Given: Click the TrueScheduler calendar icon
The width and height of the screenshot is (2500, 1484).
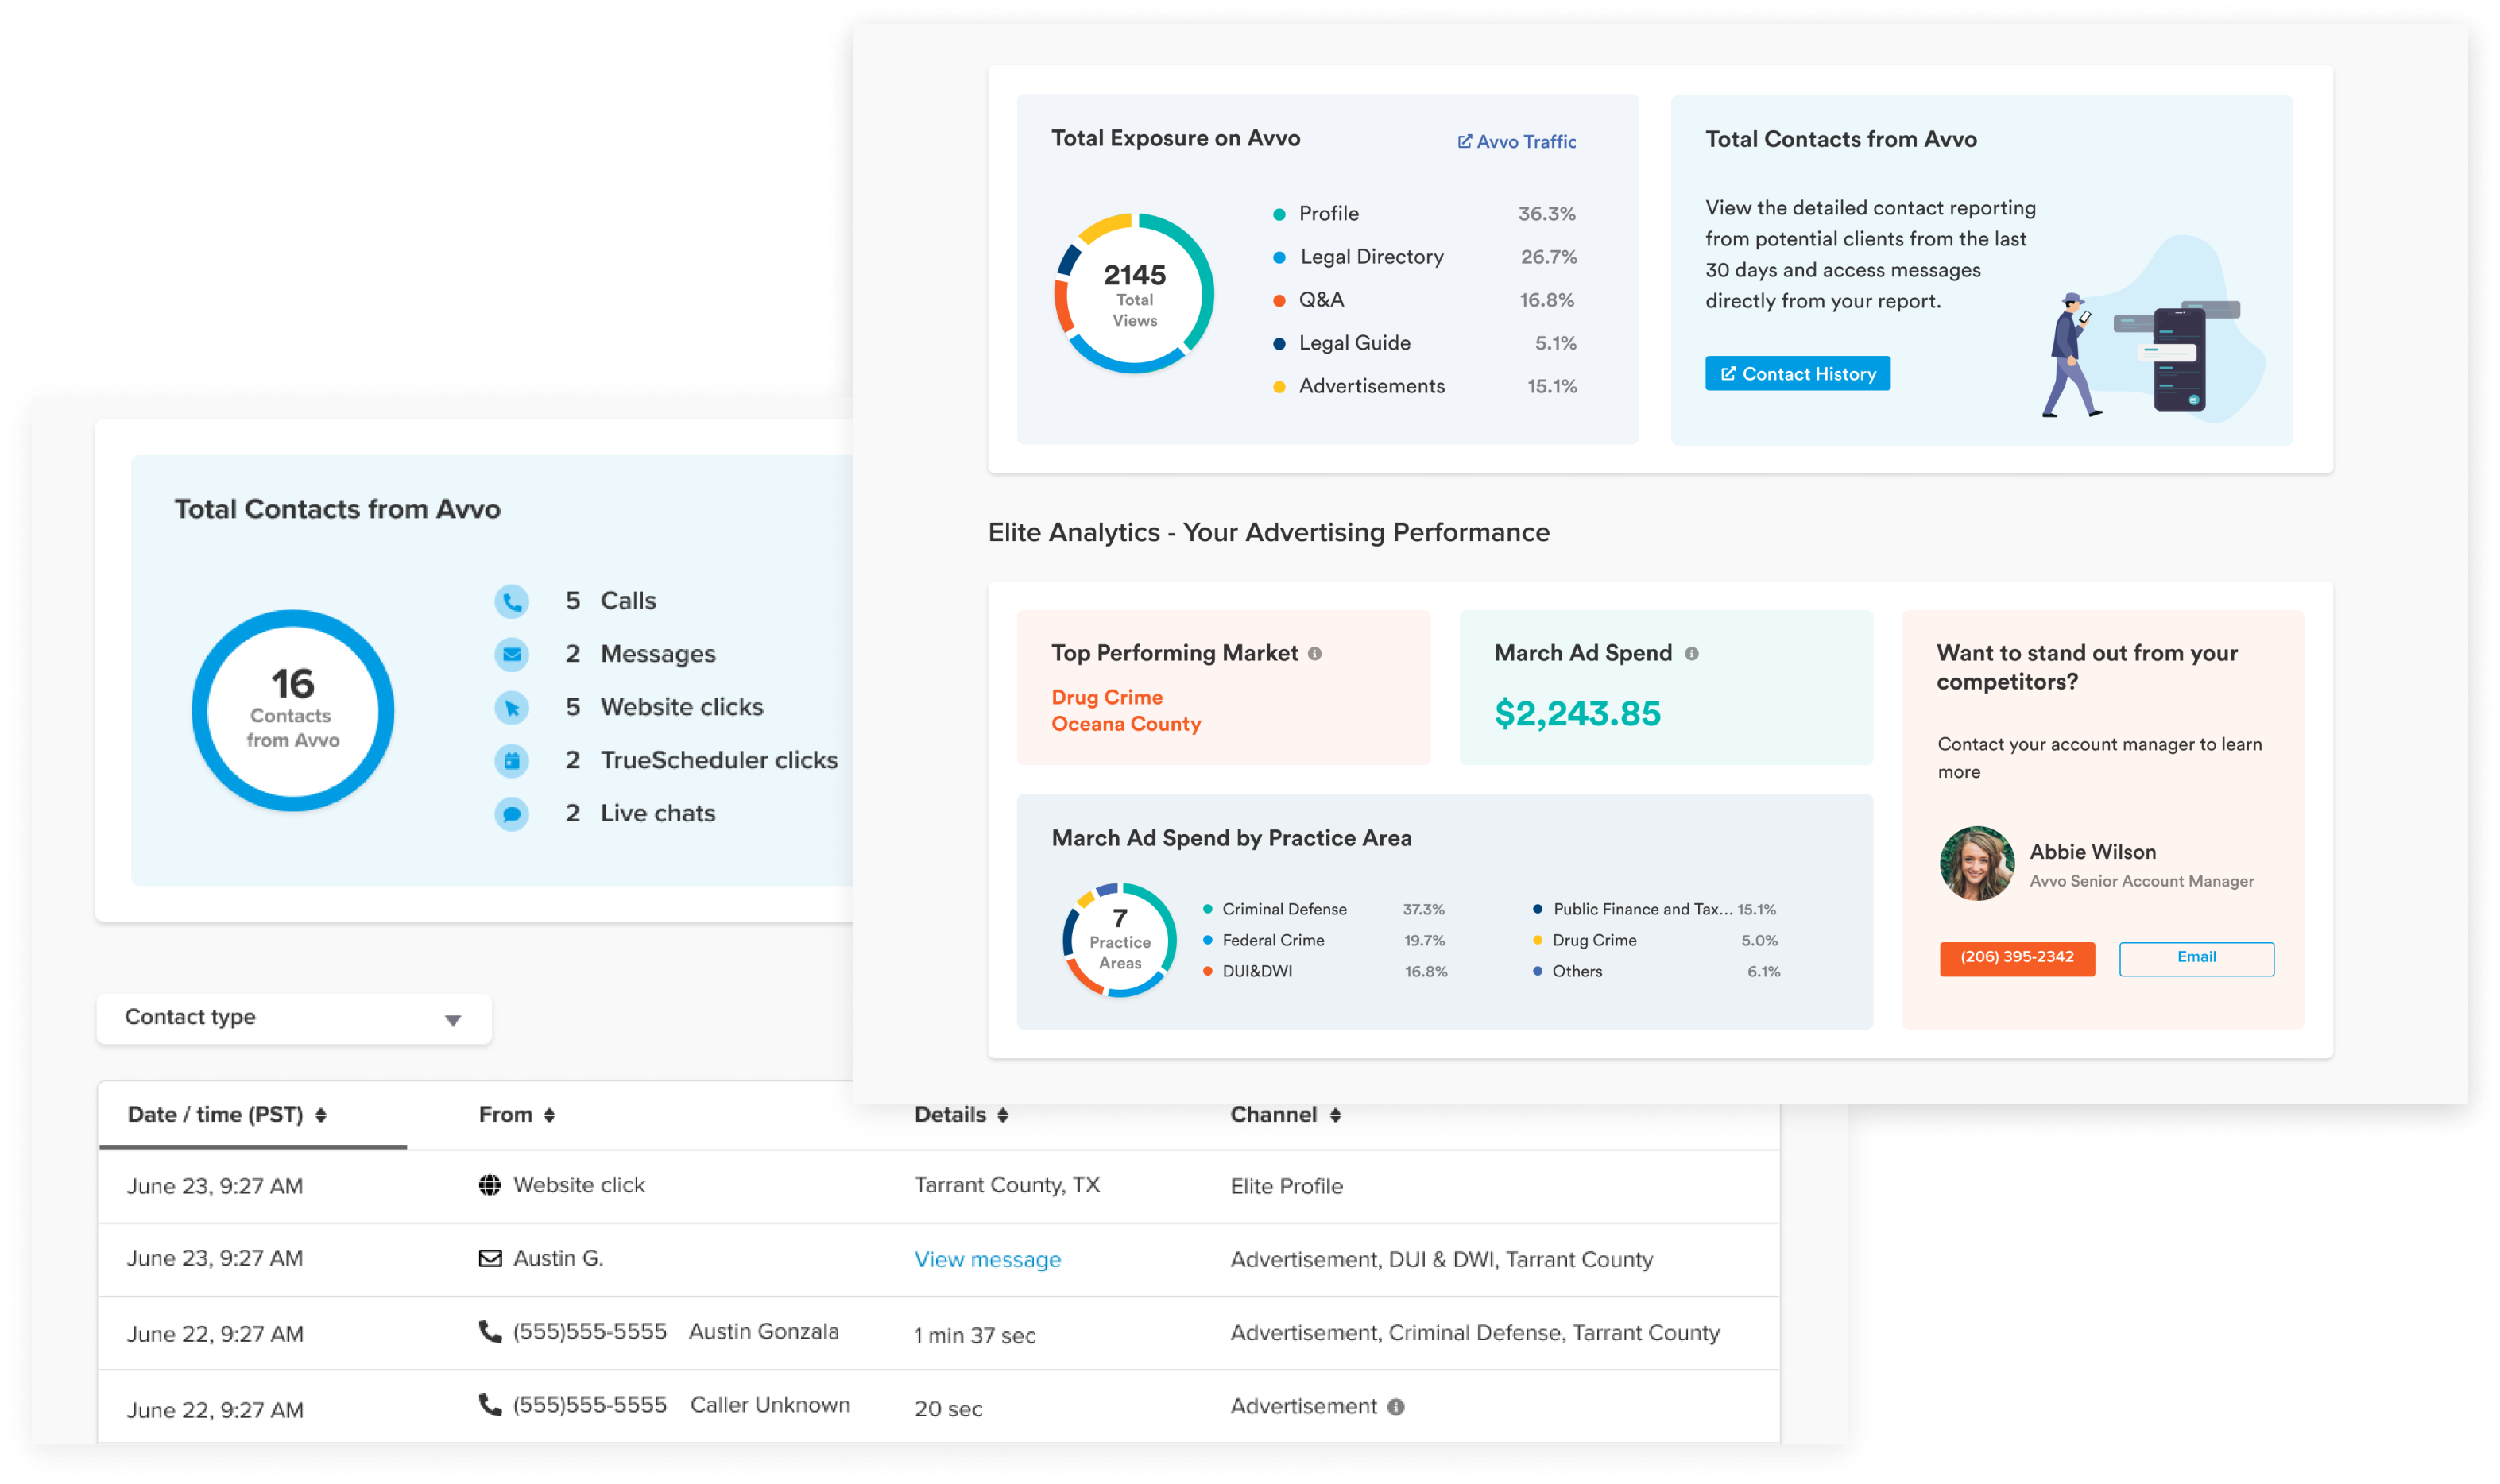Looking at the screenshot, I should point(511,760).
